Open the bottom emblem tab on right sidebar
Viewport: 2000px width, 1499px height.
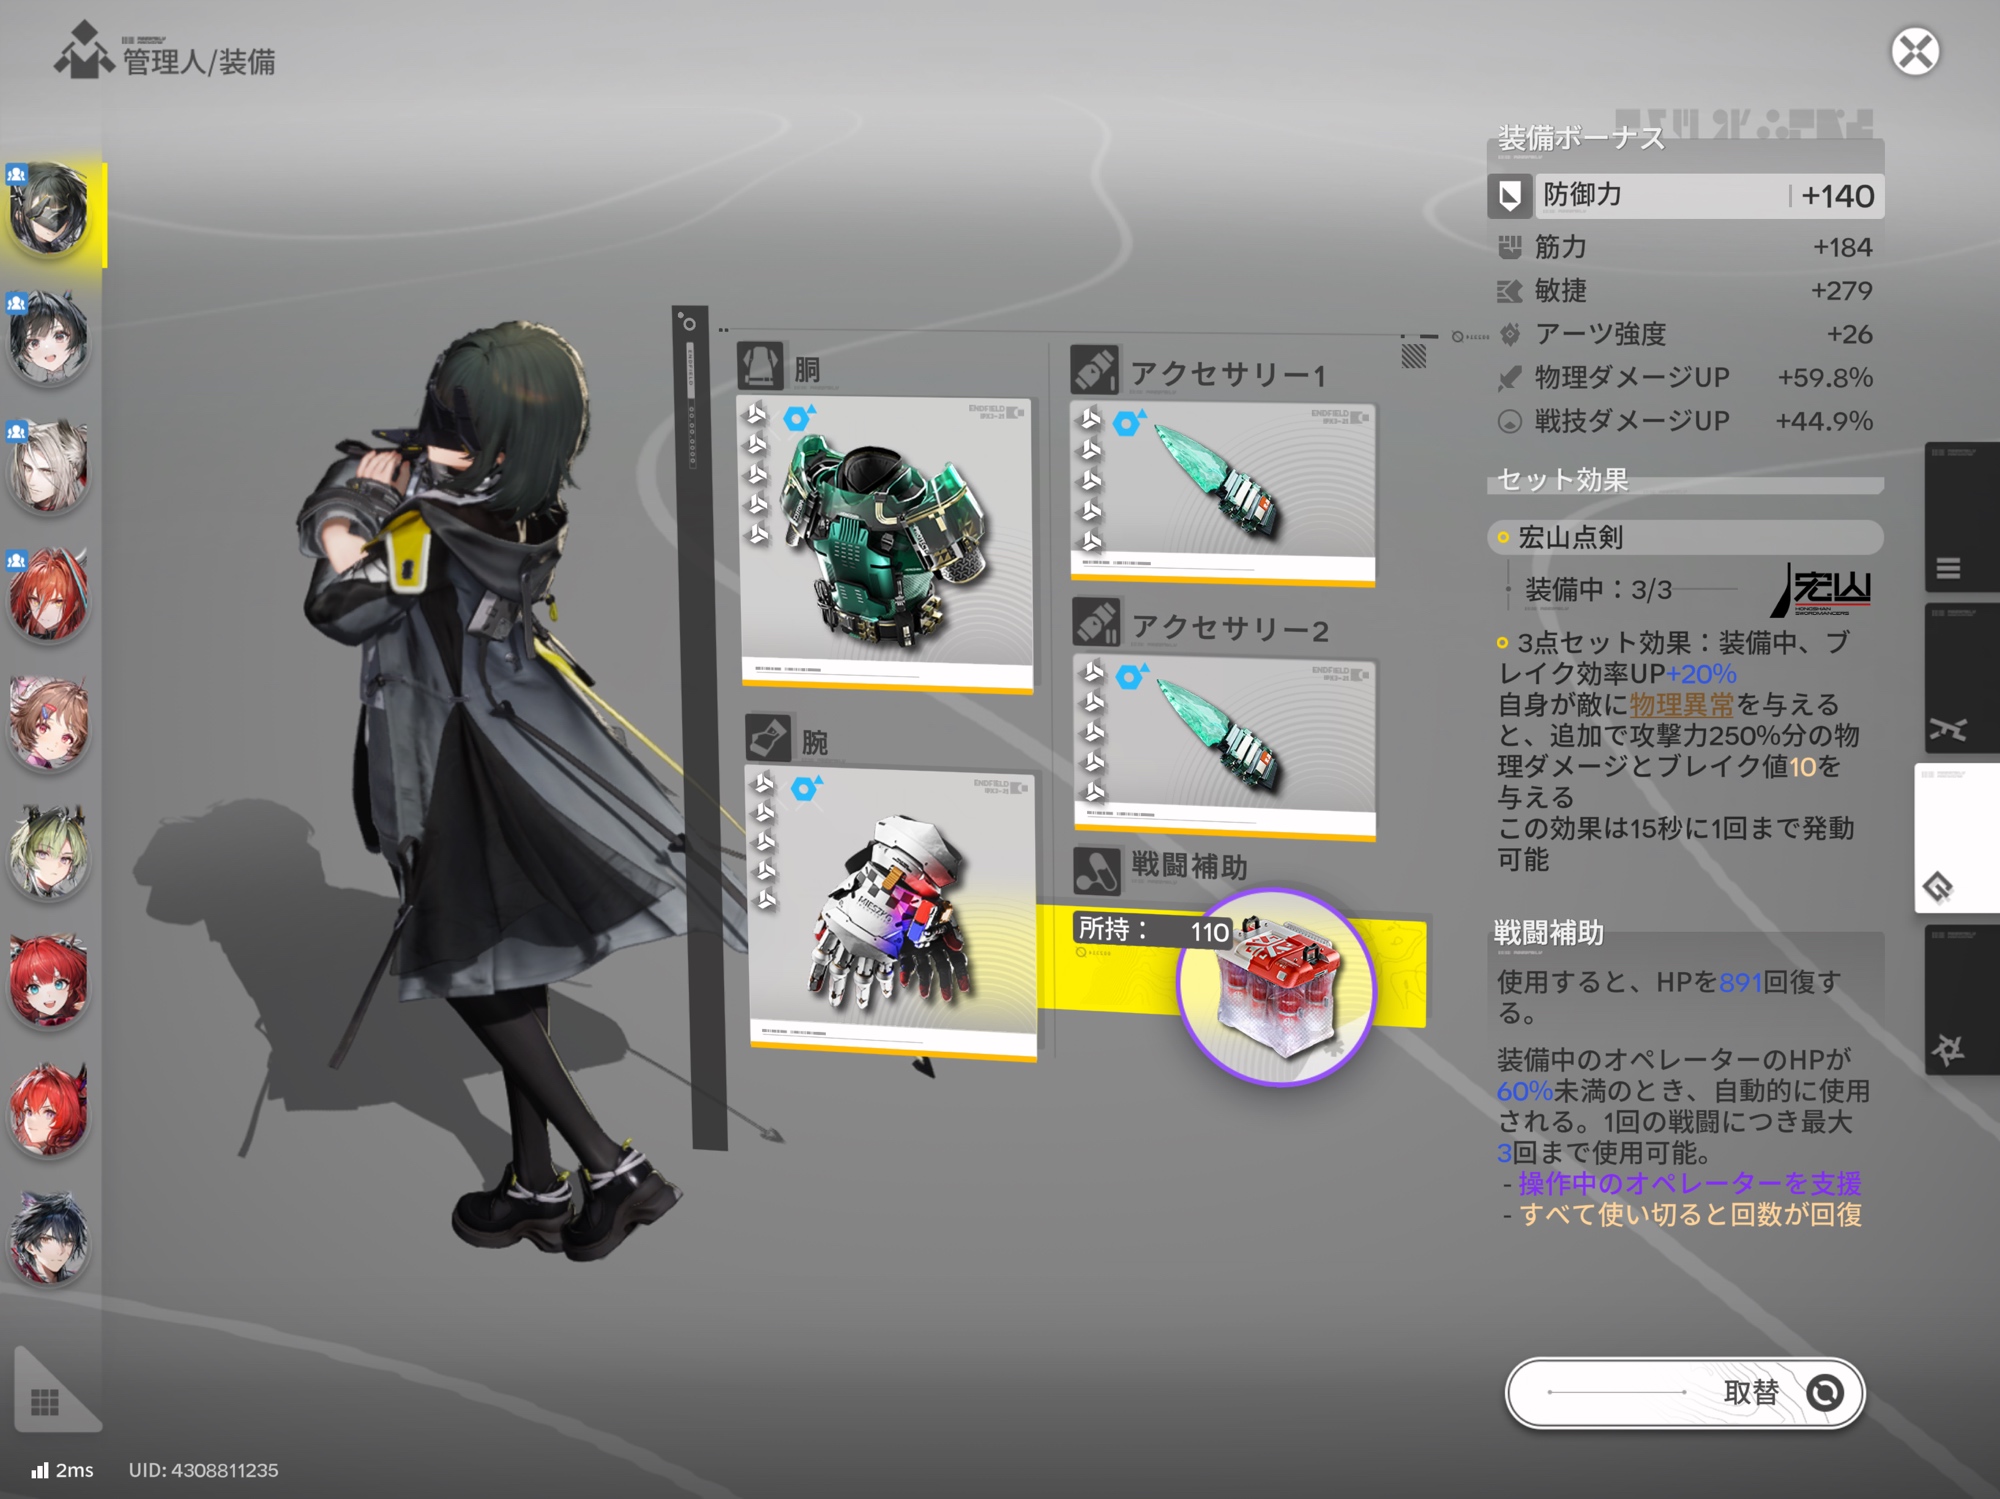click(1948, 1050)
